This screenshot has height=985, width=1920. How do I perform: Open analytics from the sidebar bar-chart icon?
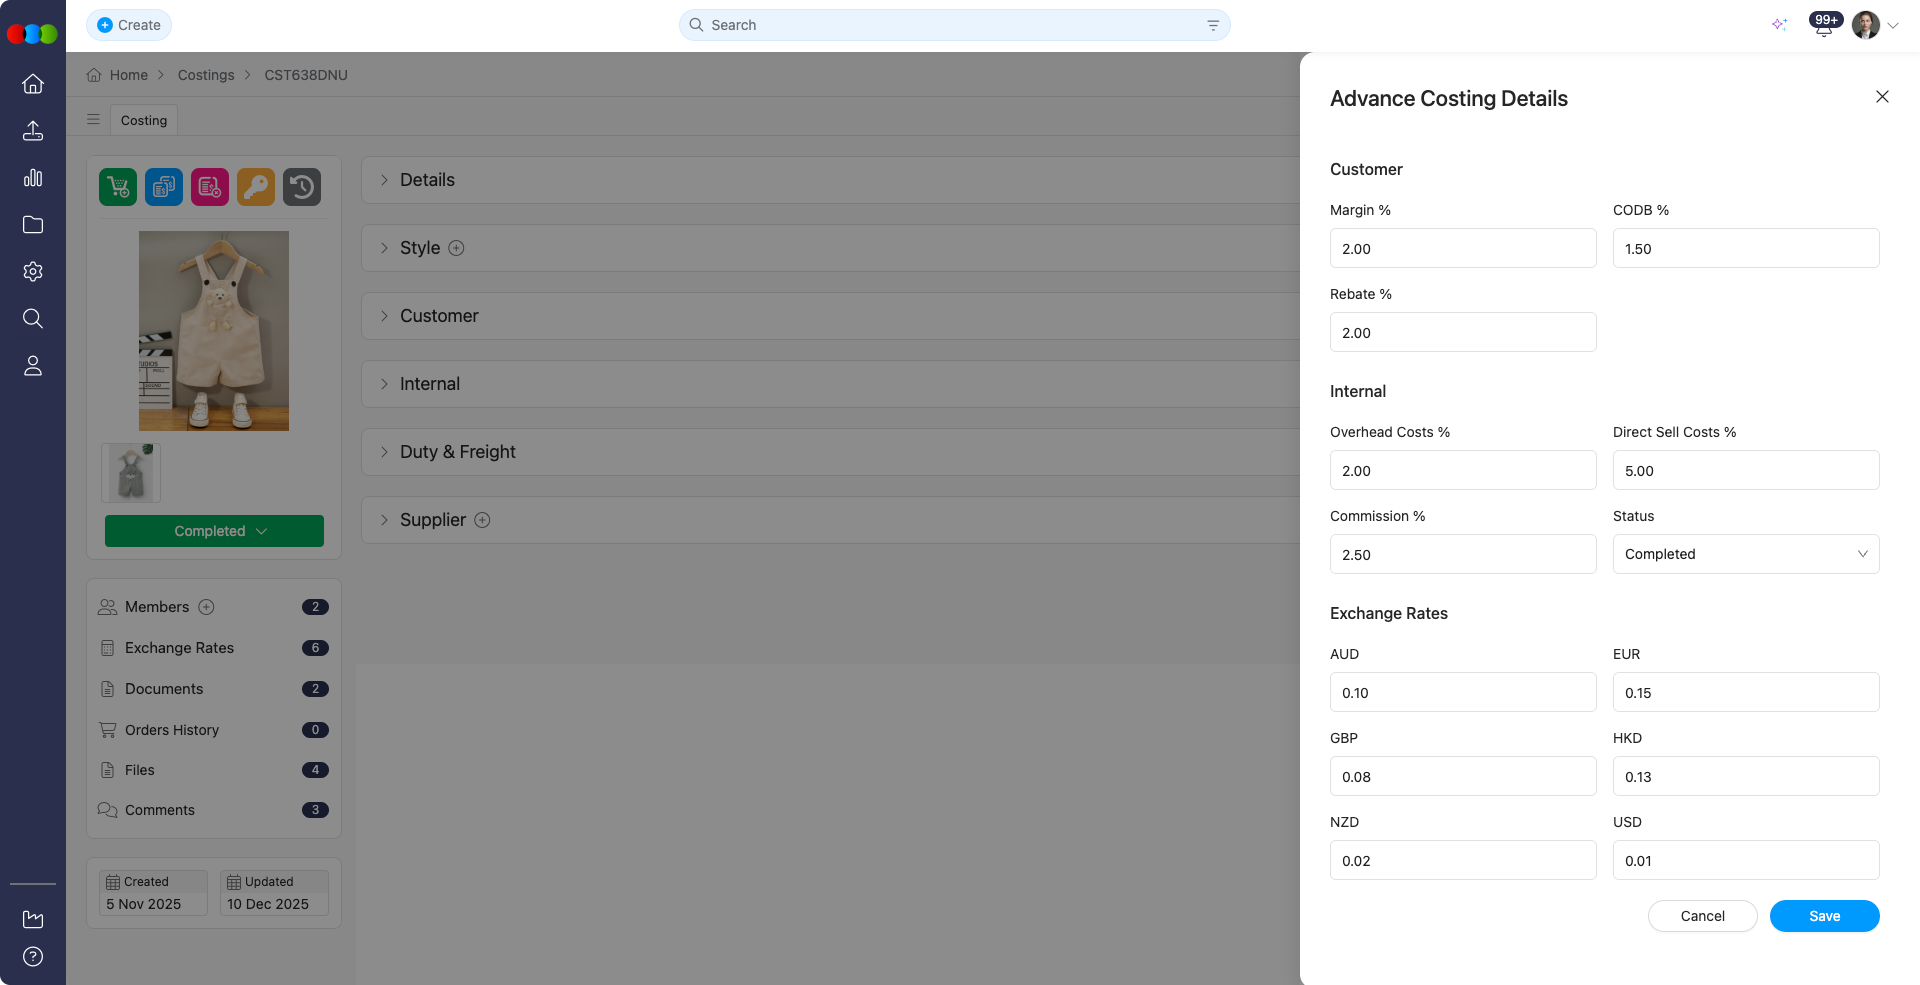click(33, 178)
